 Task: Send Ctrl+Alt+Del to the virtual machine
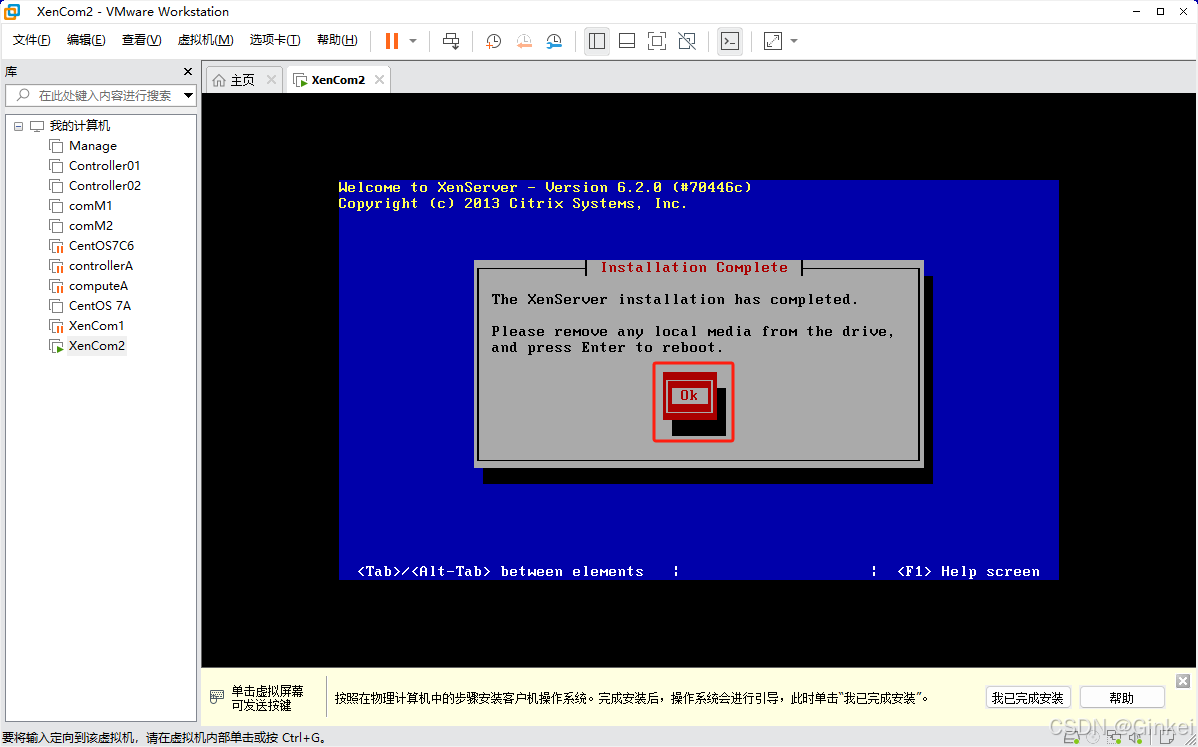(x=452, y=41)
